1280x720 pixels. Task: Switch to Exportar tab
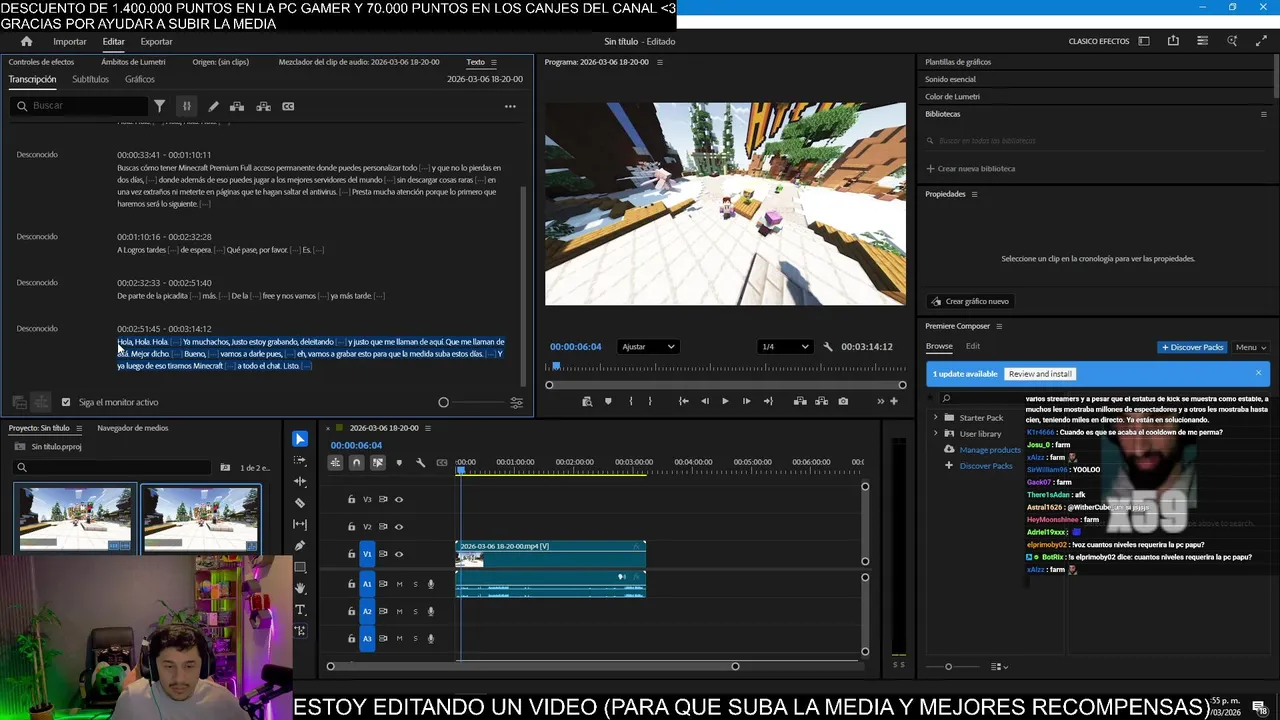[156, 41]
